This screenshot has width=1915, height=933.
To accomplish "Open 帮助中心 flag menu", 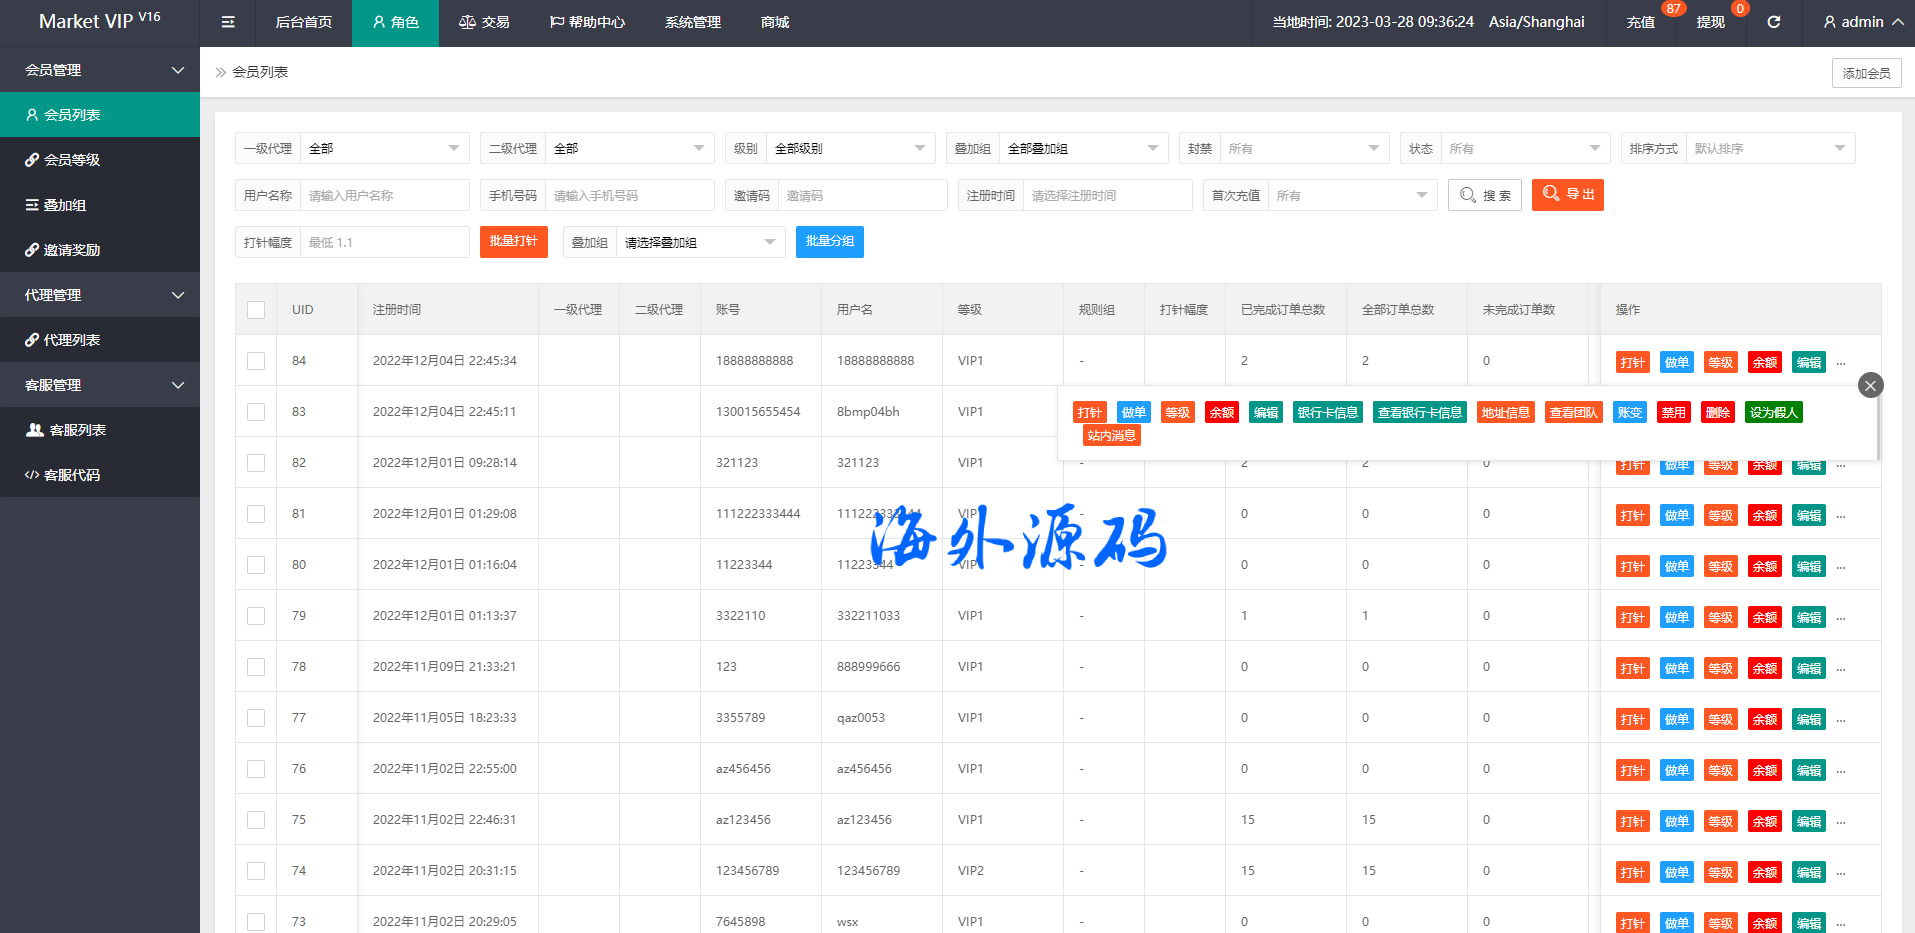I will (587, 22).
